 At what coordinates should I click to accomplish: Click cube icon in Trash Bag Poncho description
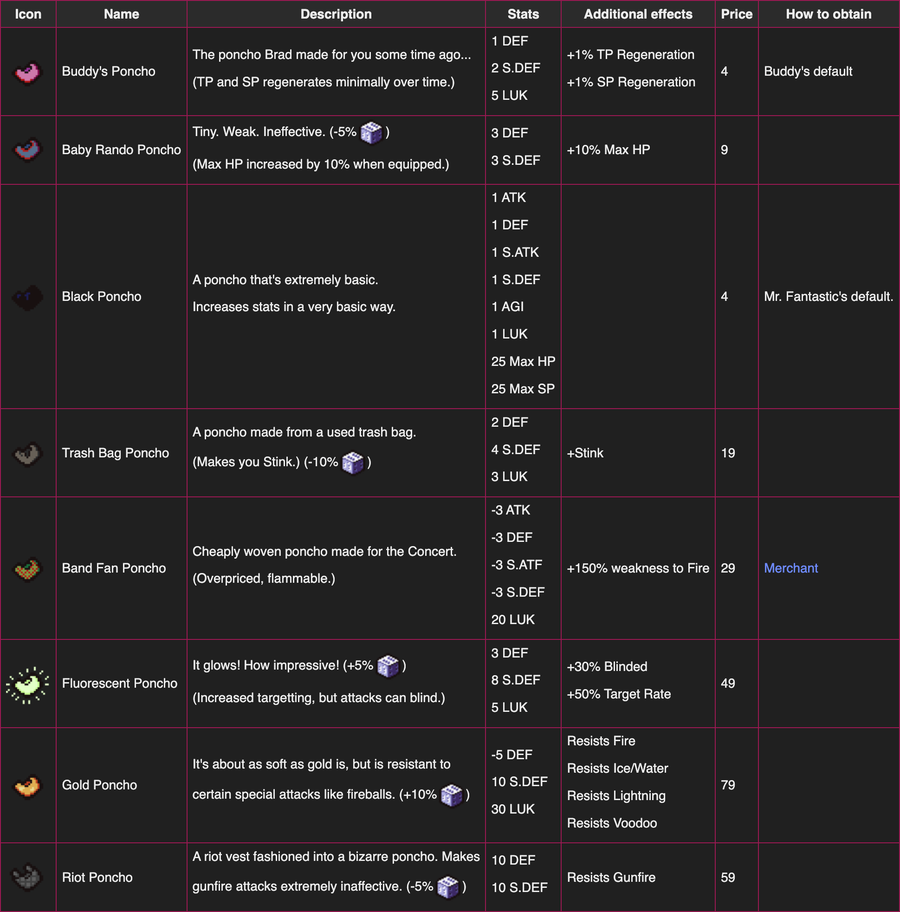tap(352, 463)
